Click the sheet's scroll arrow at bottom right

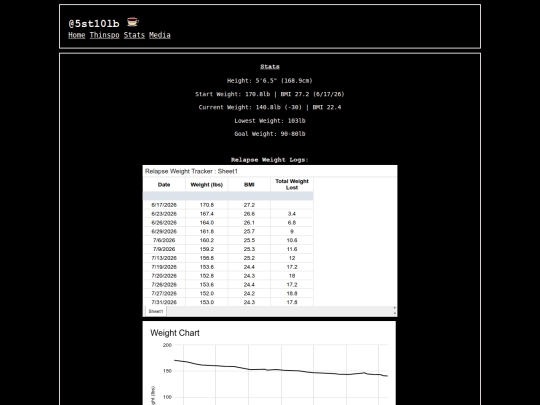pos(394,313)
